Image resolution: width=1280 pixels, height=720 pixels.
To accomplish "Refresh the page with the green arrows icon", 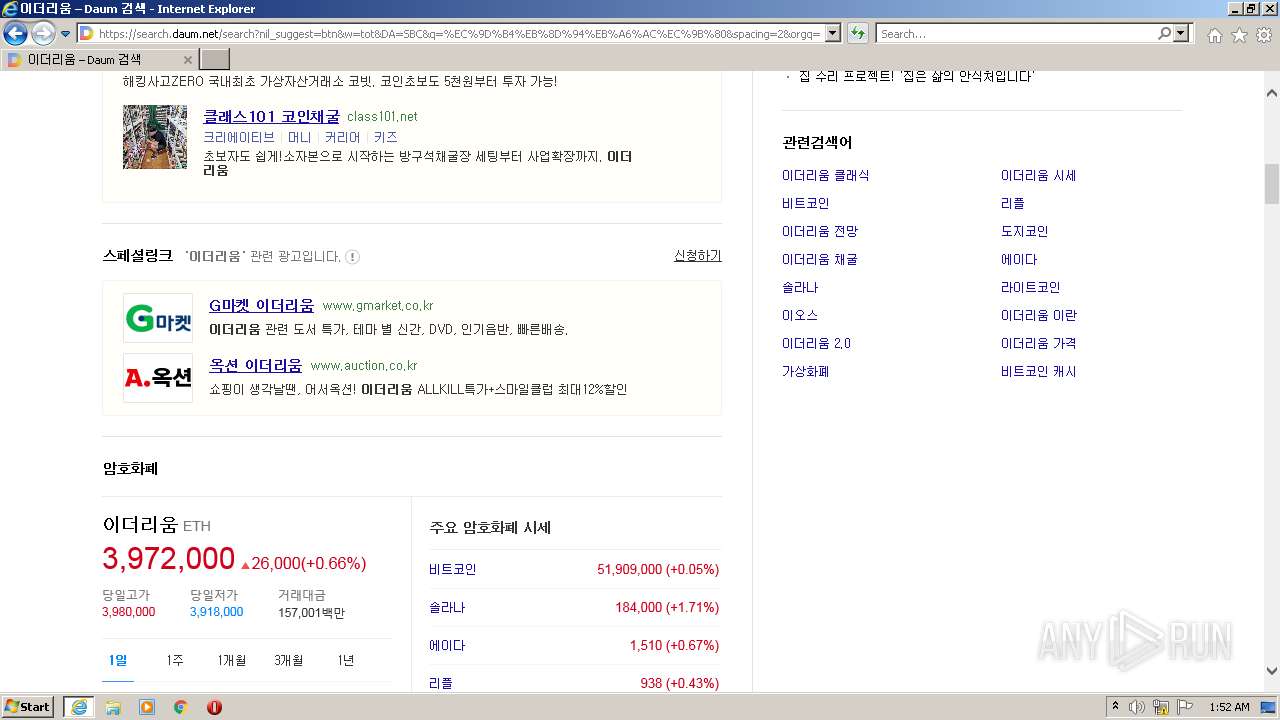I will coord(857,34).
